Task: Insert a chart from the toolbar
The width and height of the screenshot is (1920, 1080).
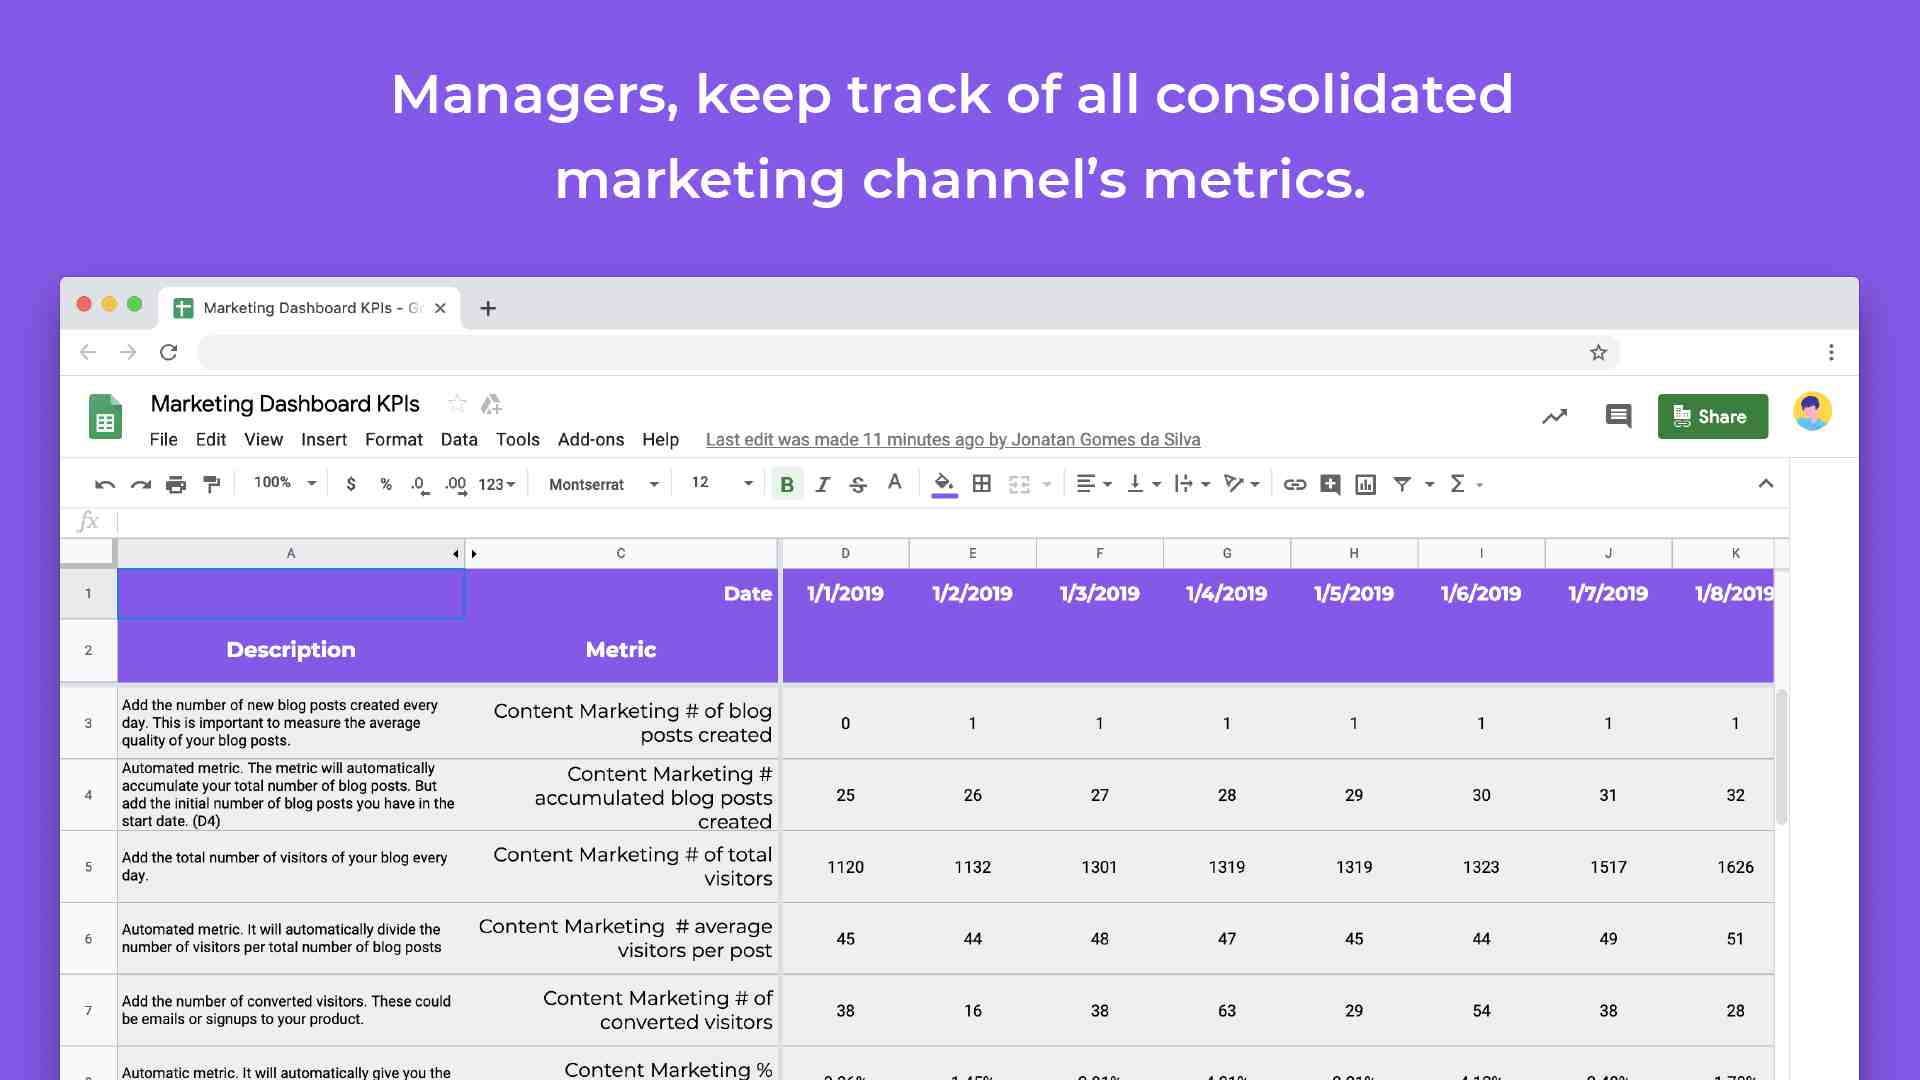Action: click(1365, 483)
